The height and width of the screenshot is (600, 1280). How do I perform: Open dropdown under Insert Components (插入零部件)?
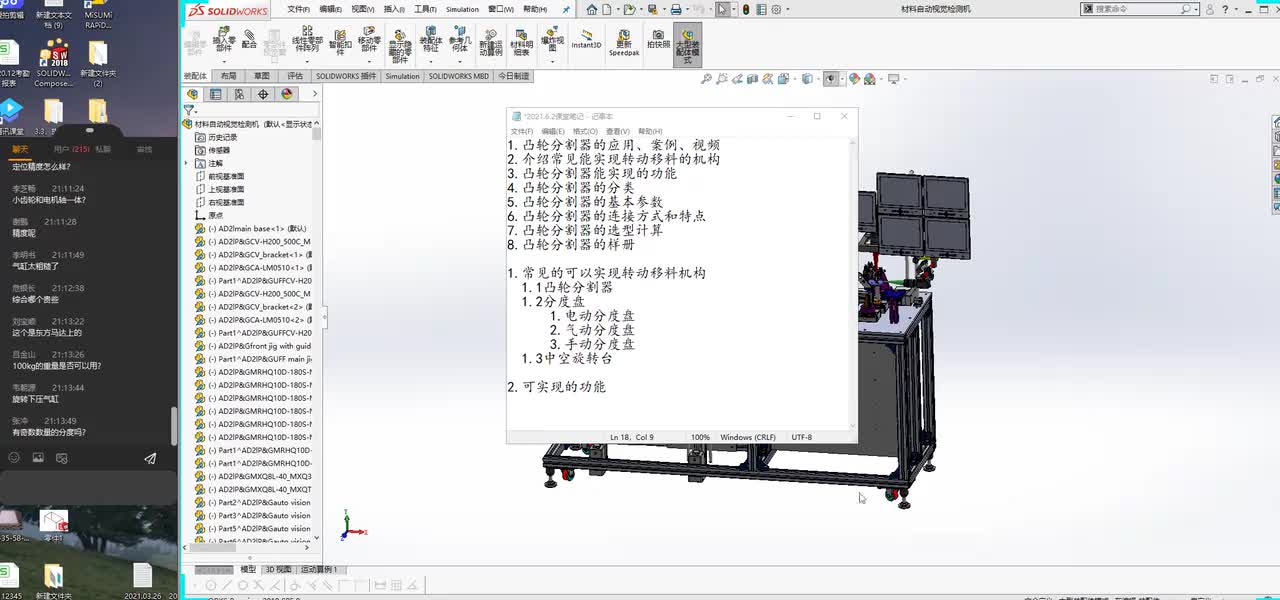pyautogui.click(x=225, y=60)
